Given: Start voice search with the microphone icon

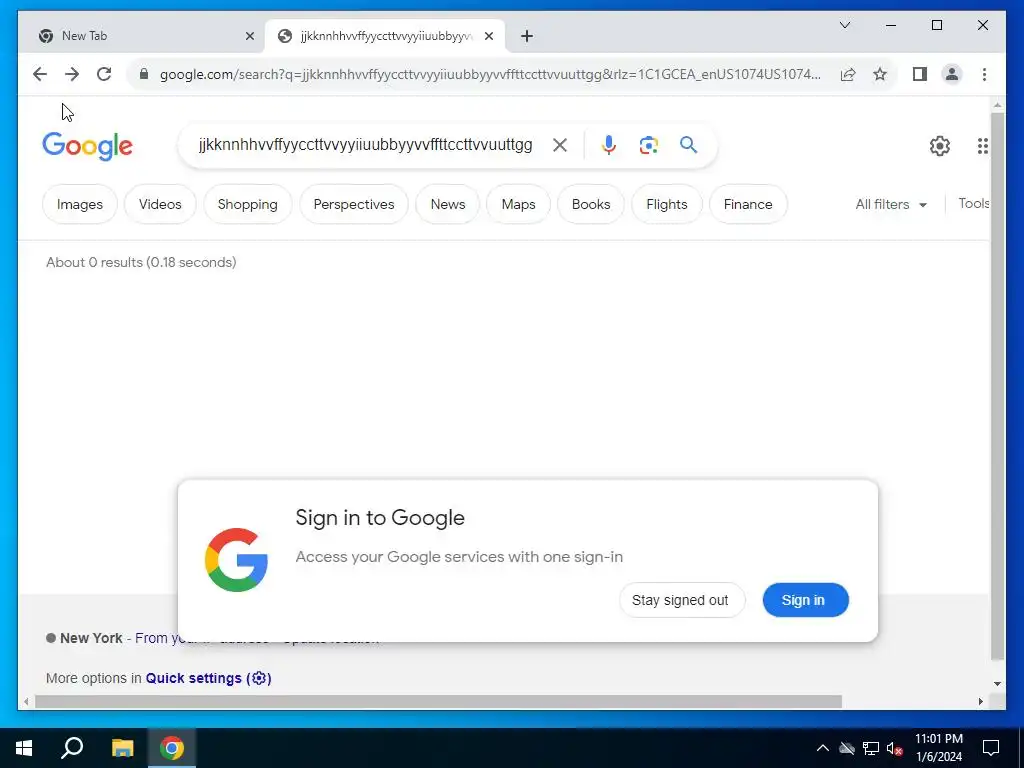Looking at the screenshot, I should click(x=609, y=145).
